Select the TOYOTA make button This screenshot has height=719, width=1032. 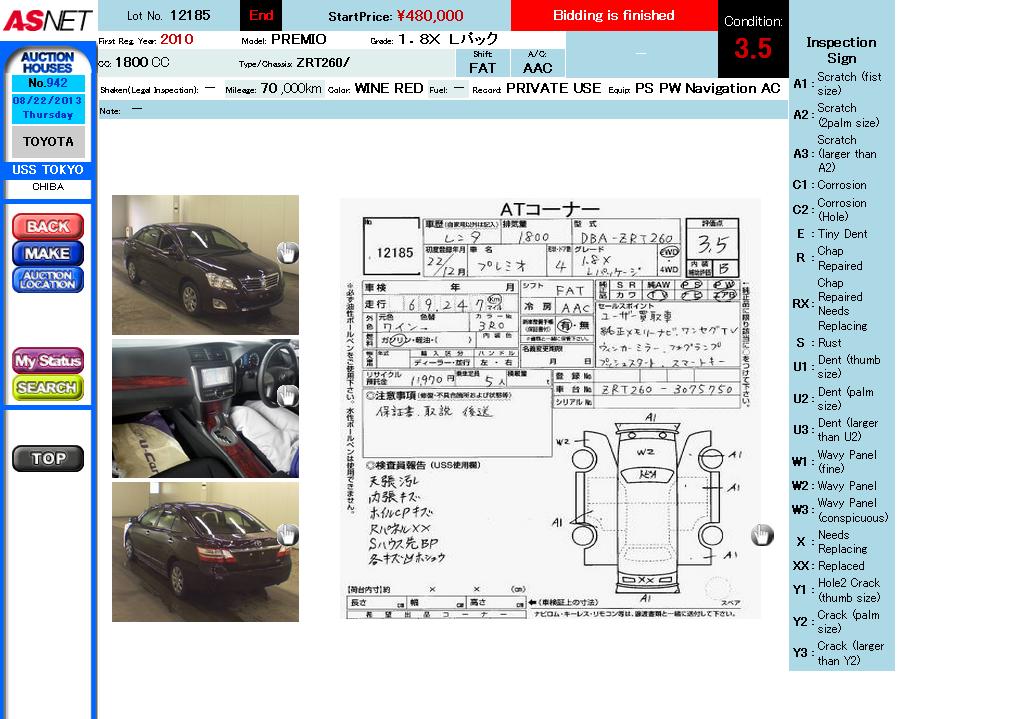[x=48, y=142]
